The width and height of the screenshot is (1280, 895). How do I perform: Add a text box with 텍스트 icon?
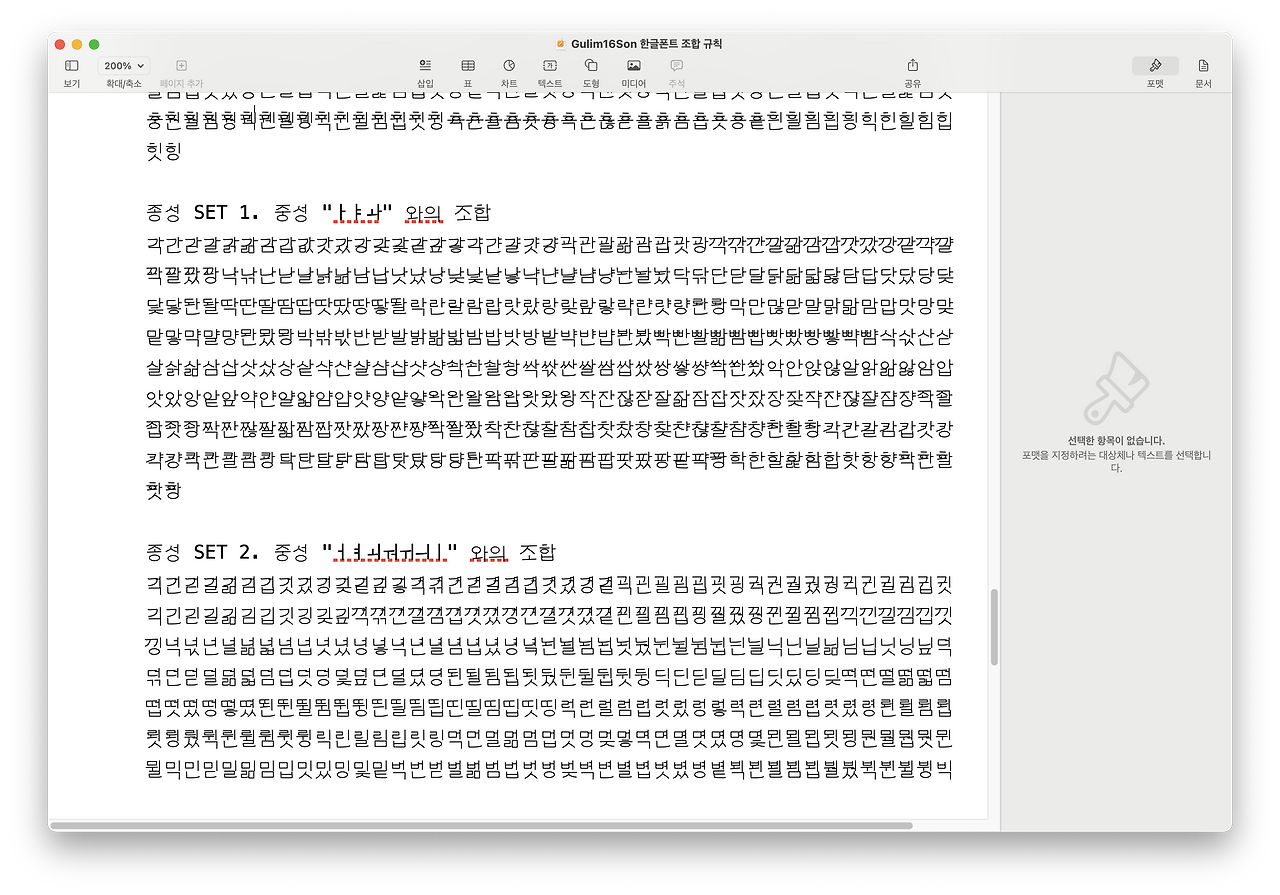[550, 66]
